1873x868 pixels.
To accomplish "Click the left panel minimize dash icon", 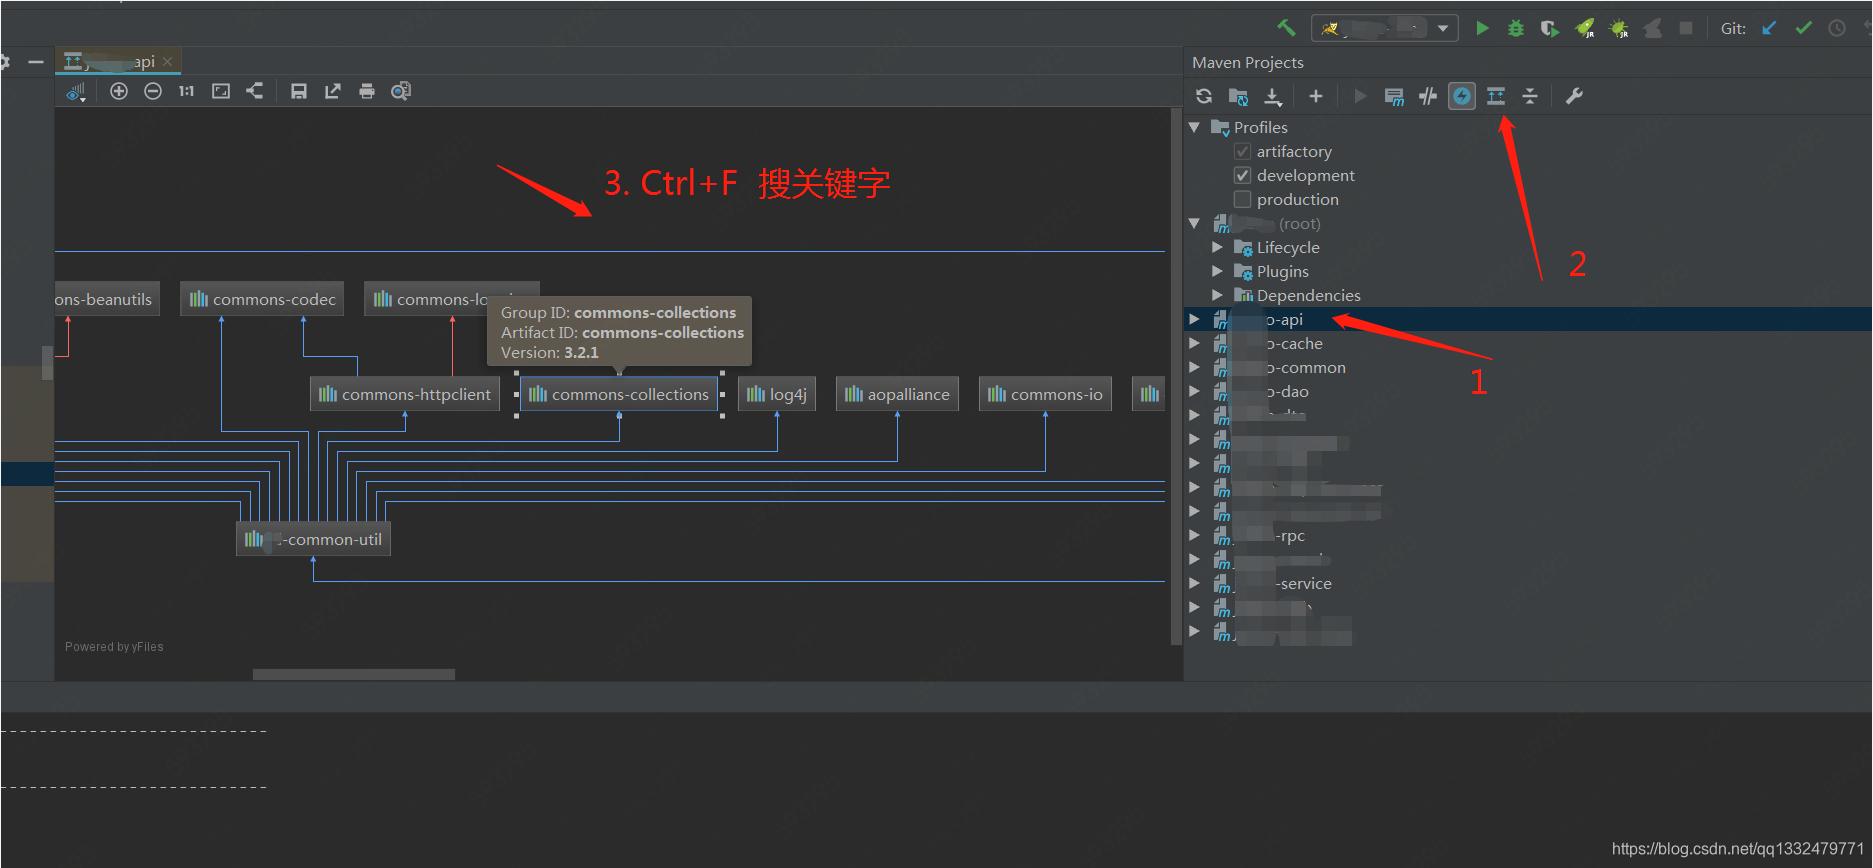I will (36, 62).
